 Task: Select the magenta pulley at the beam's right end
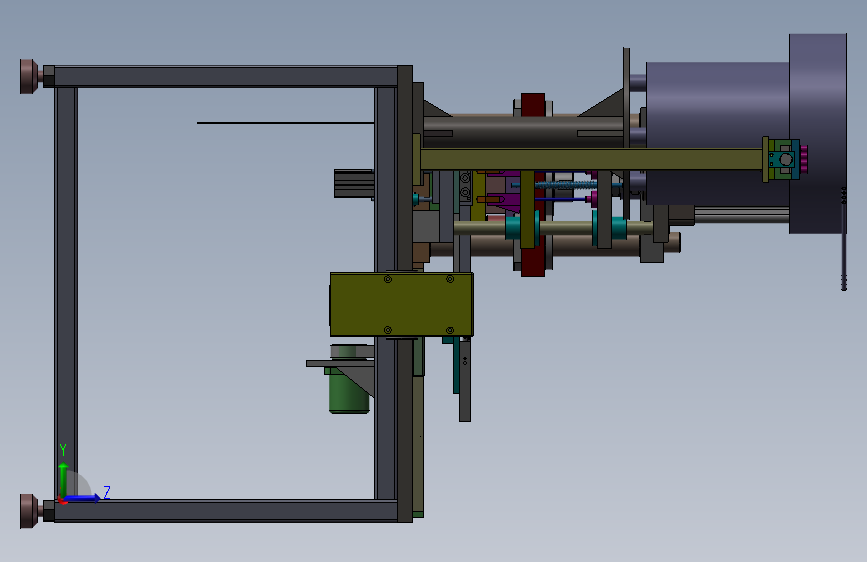(x=804, y=159)
